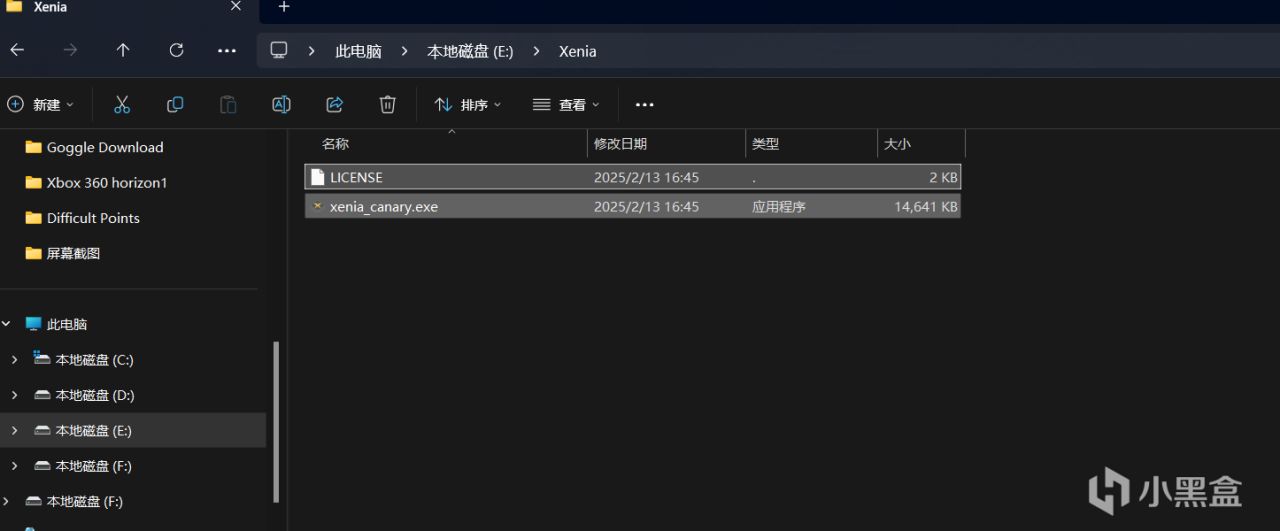Collapse the 此电脑 tree node
Image resolution: width=1280 pixels, height=531 pixels.
pyautogui.click(x=6, y=324)
